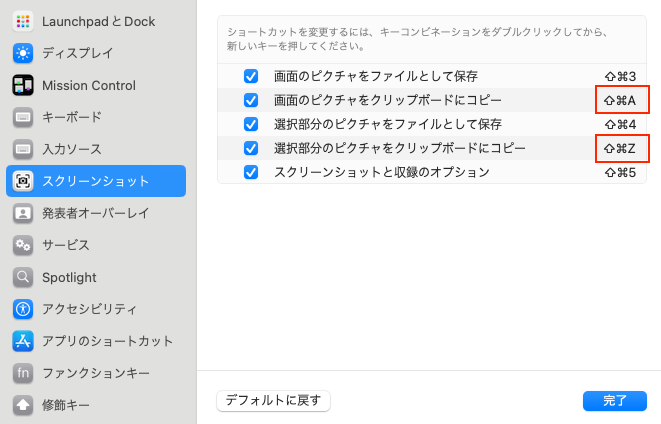The width and height of the screenshot is (661, 424).
Task: Click the ディスプレイ sun icon
Action: (x=24, y=53)
